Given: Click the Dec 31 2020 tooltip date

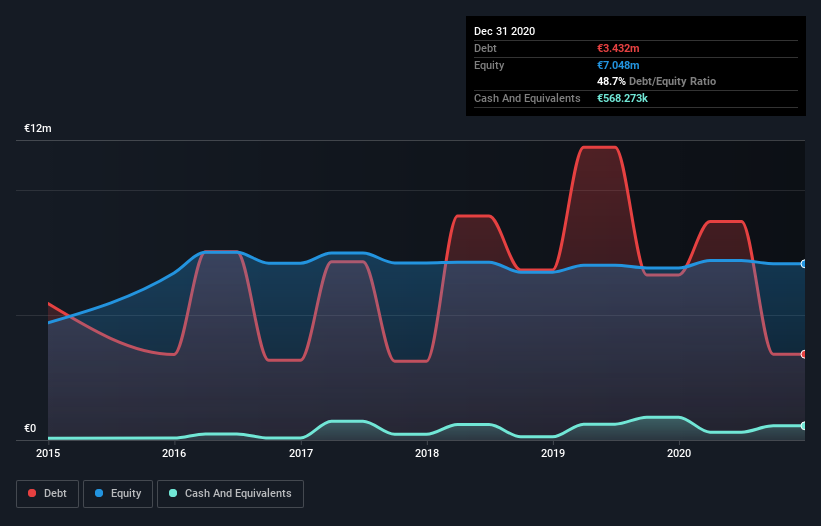Looking at the screenshot, I should (x=504, y=31).
